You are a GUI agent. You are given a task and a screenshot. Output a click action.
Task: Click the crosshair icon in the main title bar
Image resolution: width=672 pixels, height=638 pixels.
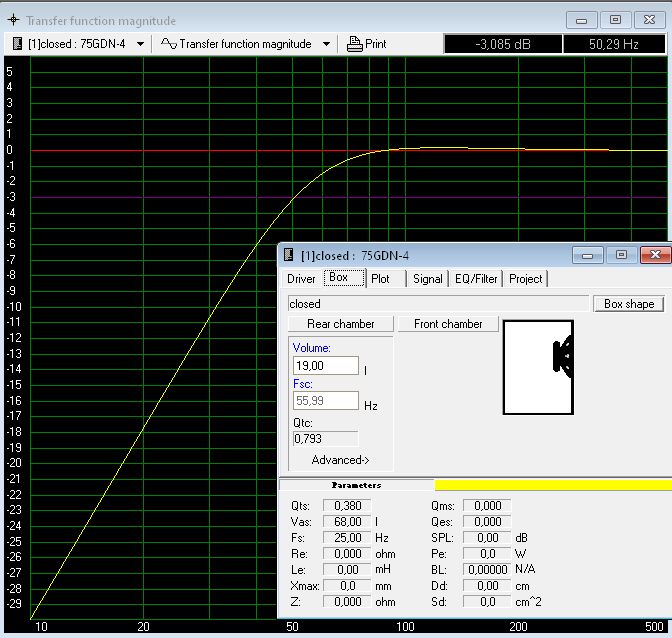click(x=13, y=20)
